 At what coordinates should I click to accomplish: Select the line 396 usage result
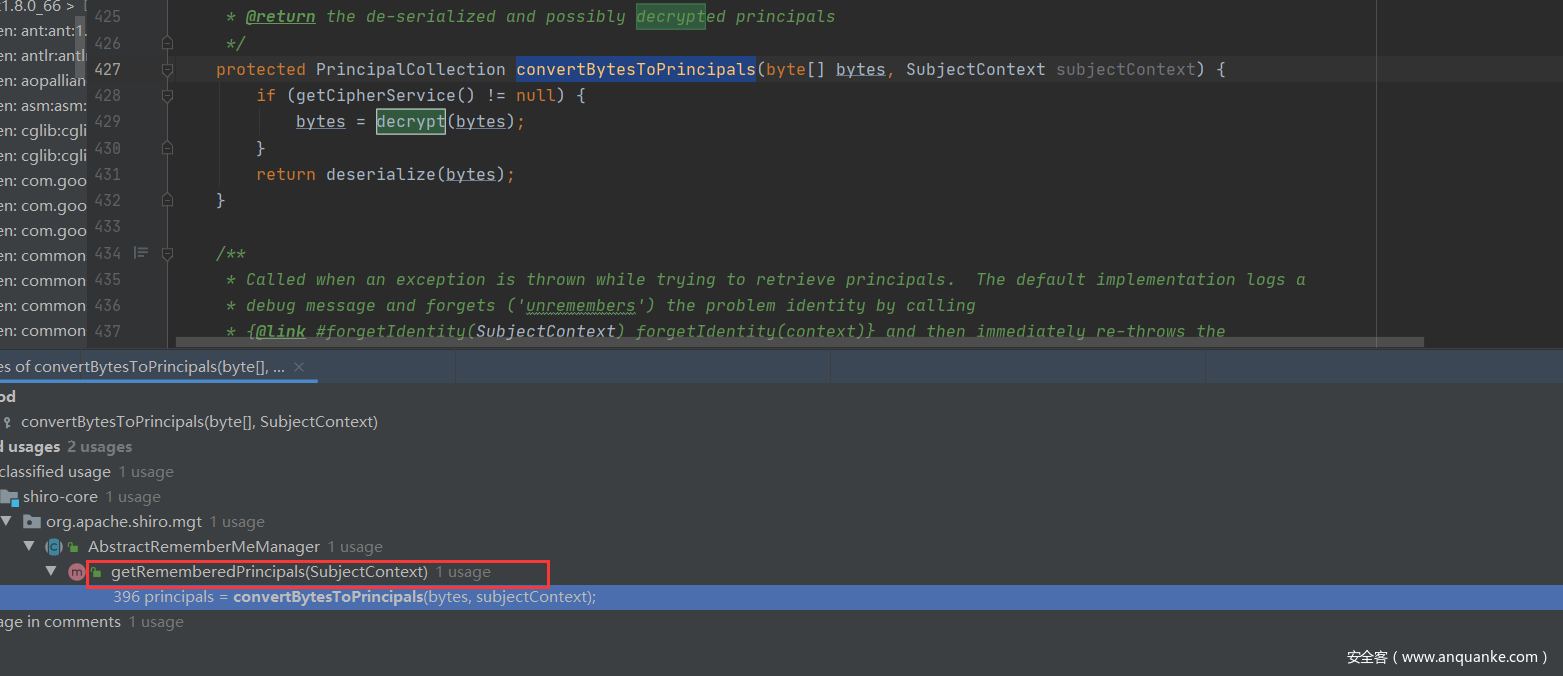(x=354, y=597)
